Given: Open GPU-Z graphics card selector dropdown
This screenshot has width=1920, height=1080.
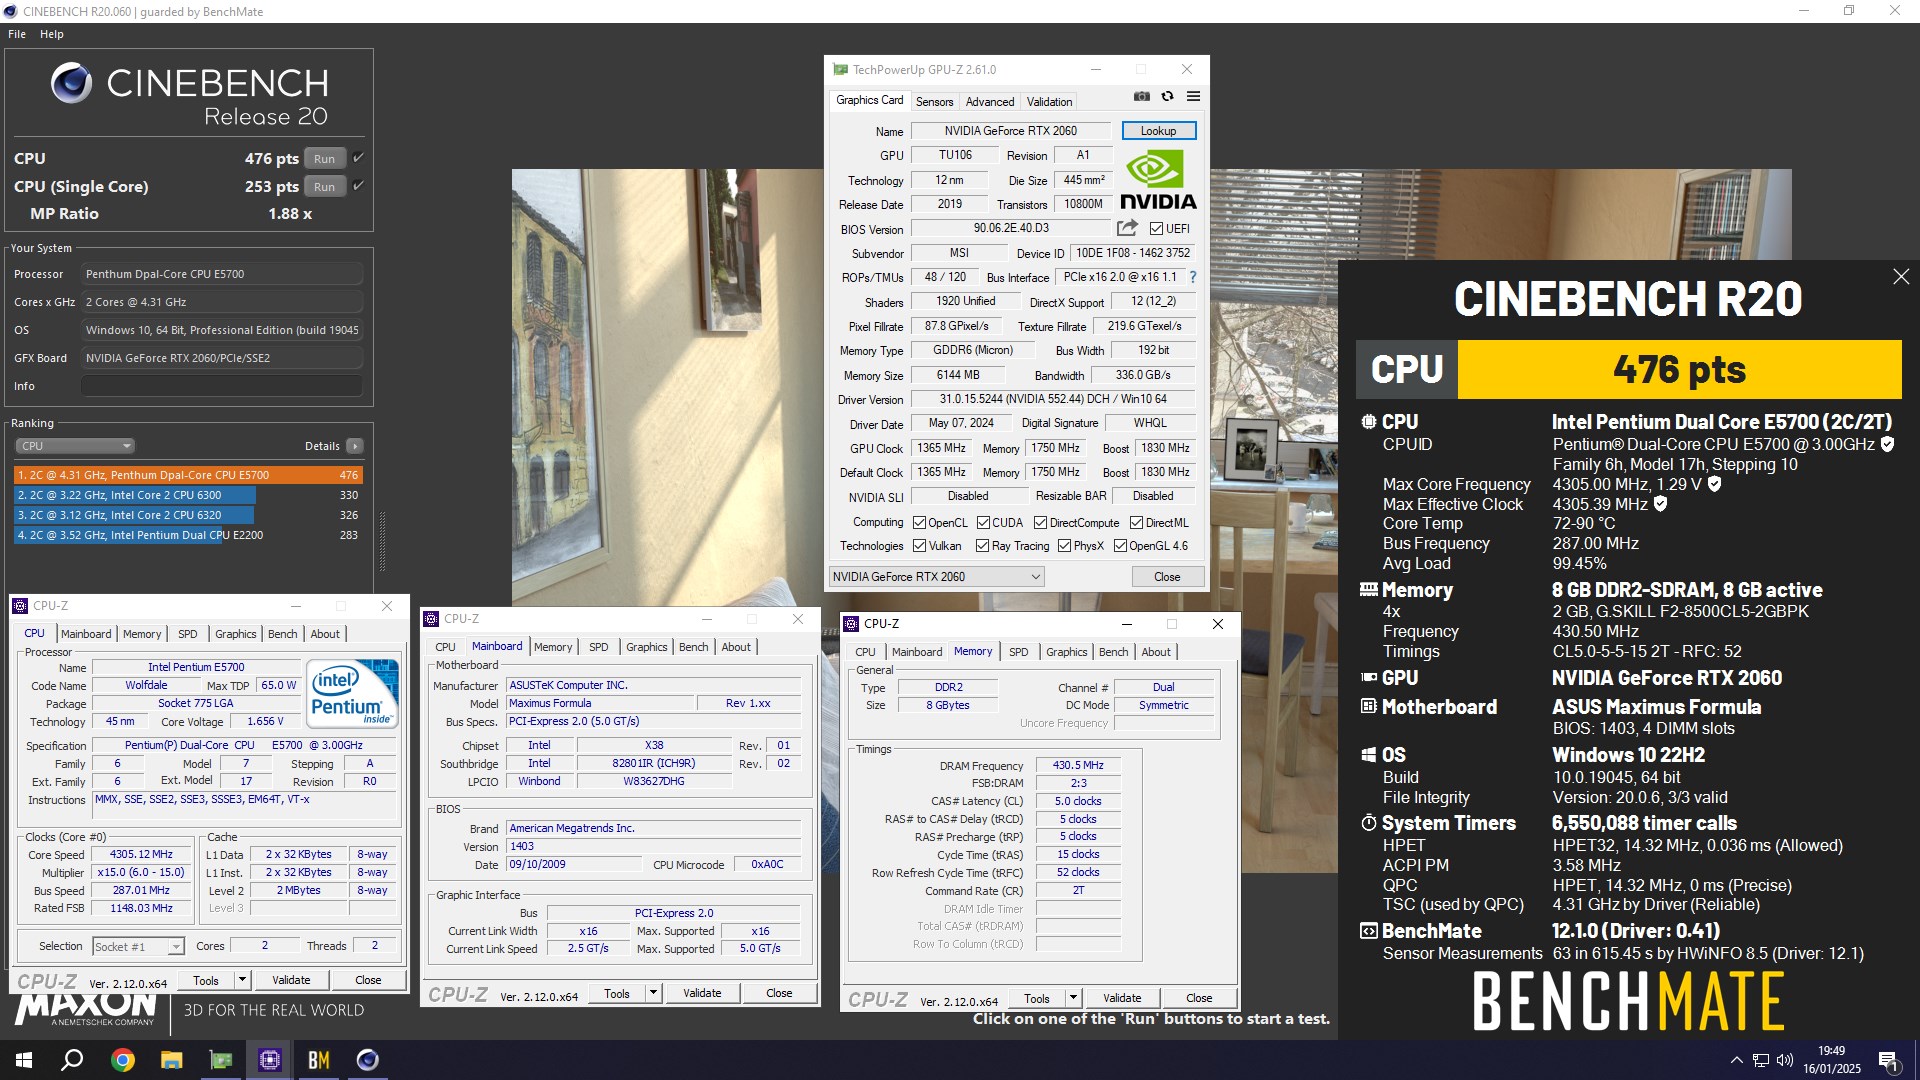Looking at the screenshot, I should pos(936,577).
